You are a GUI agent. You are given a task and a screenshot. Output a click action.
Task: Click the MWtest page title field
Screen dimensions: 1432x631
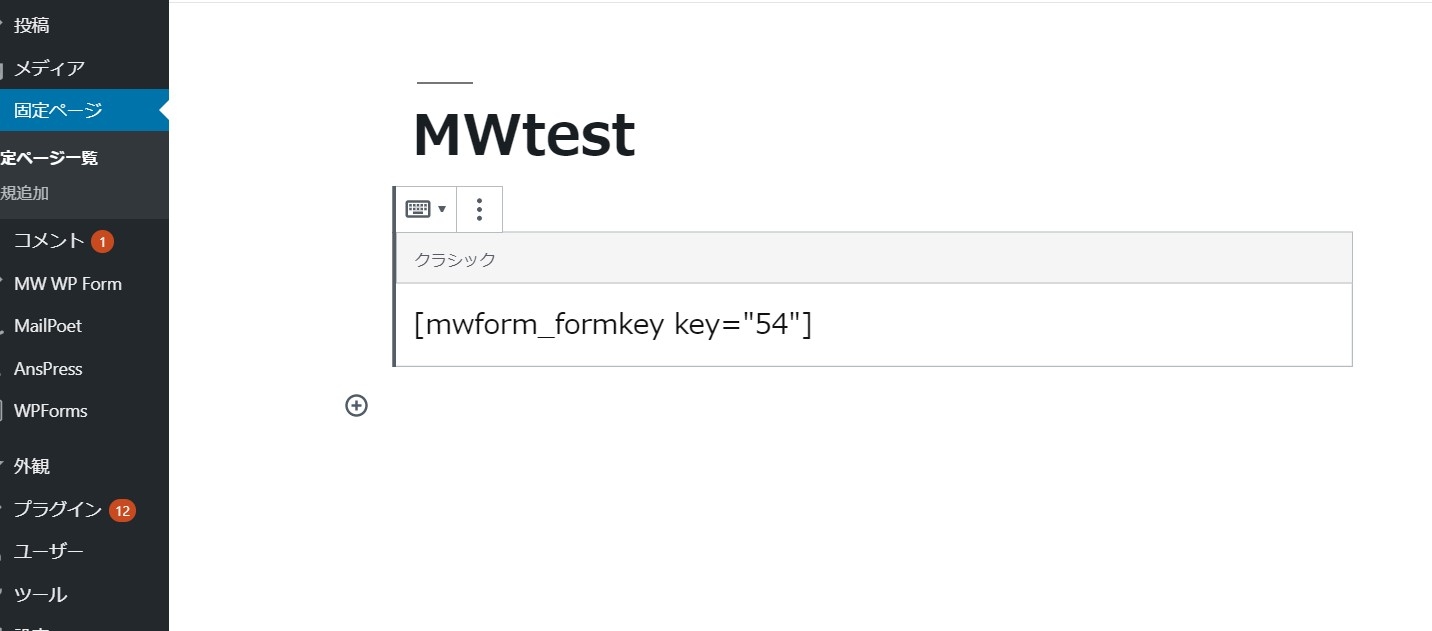[523, 135]
